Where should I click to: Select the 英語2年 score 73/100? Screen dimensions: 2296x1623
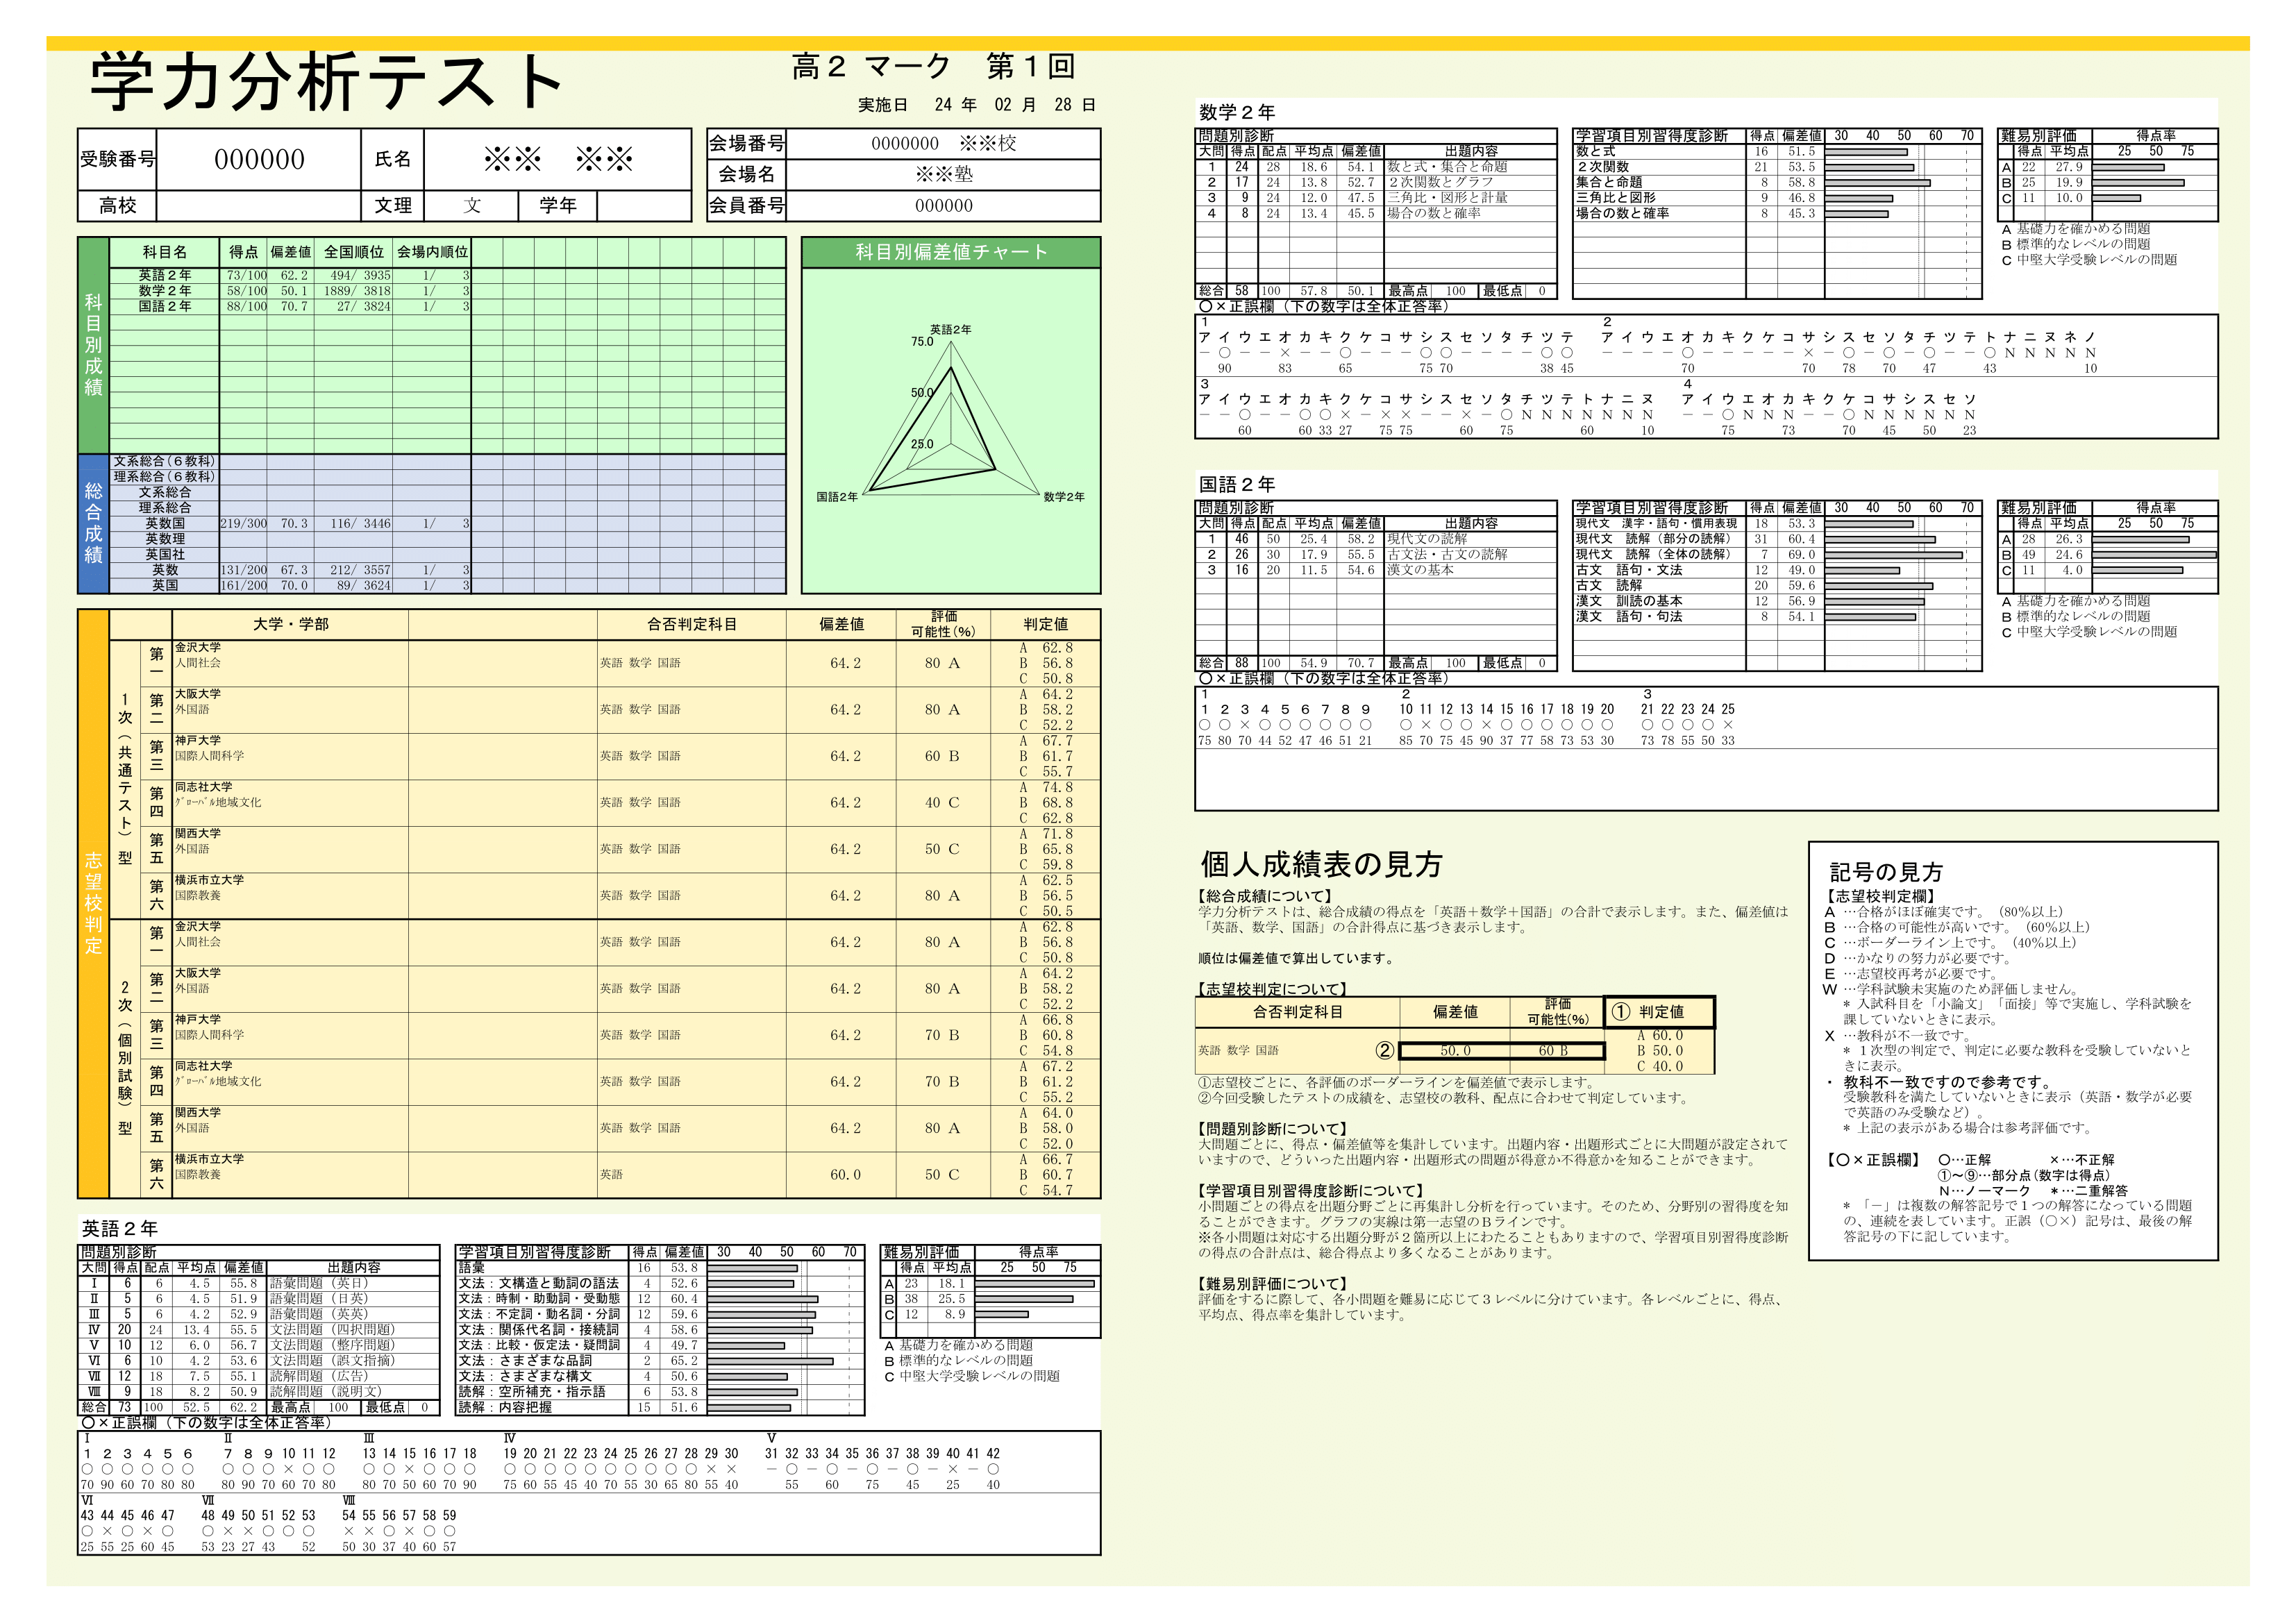[246, 275]
